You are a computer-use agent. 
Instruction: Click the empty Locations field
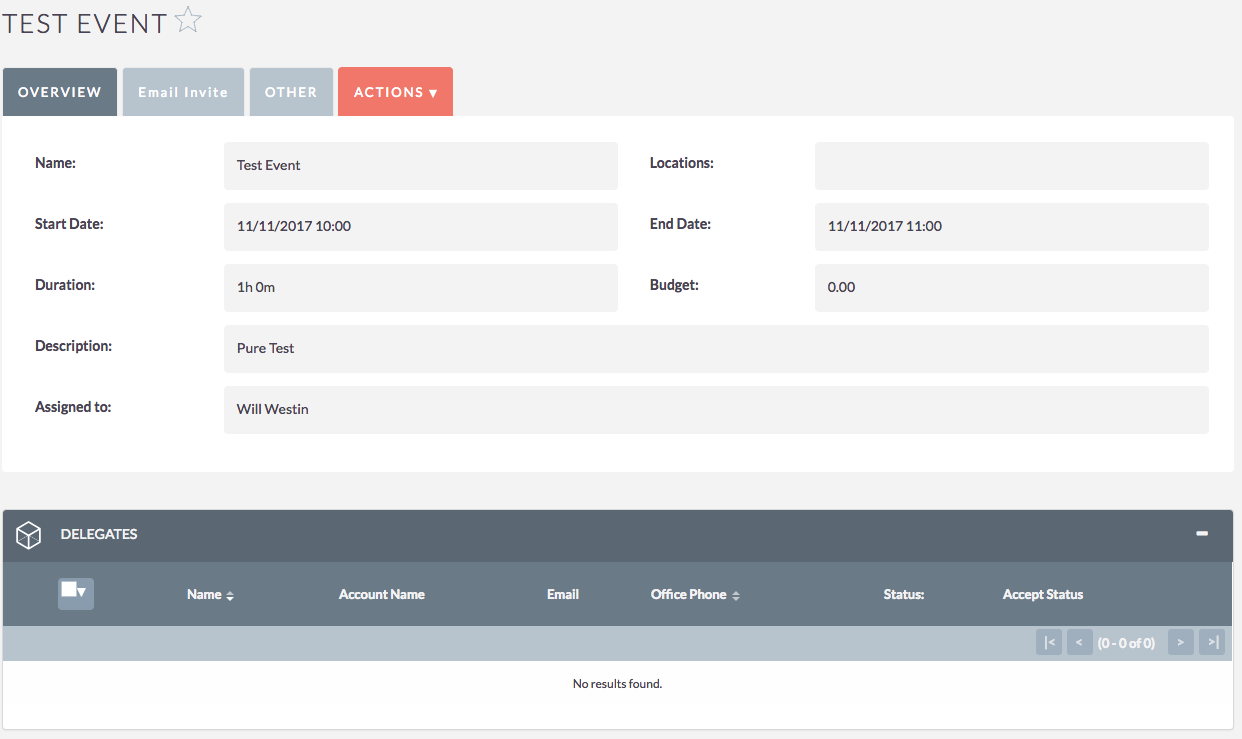coord(1012,166)
